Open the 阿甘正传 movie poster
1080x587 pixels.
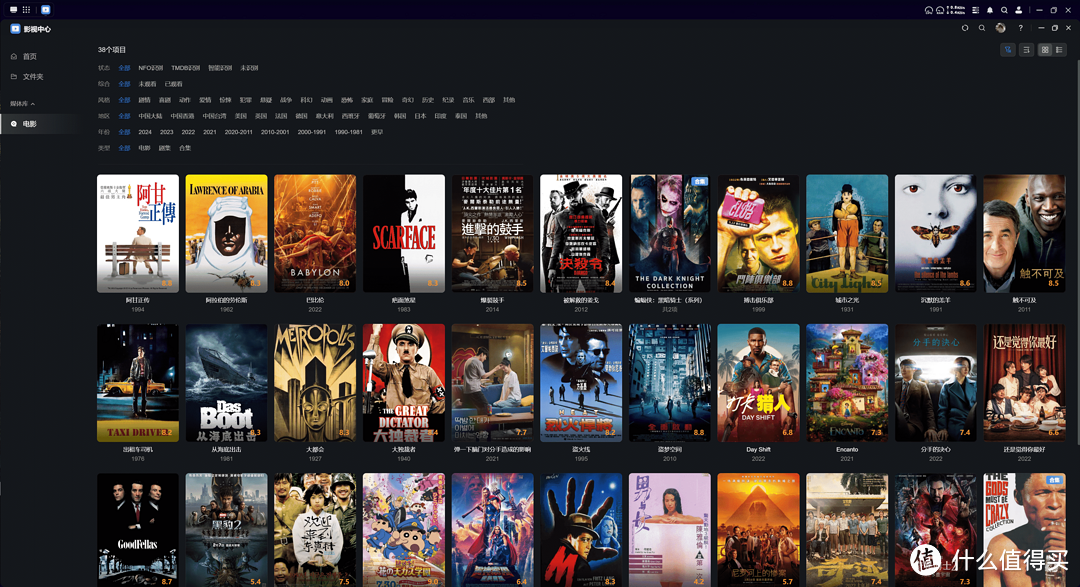click(x=138, y=234)
